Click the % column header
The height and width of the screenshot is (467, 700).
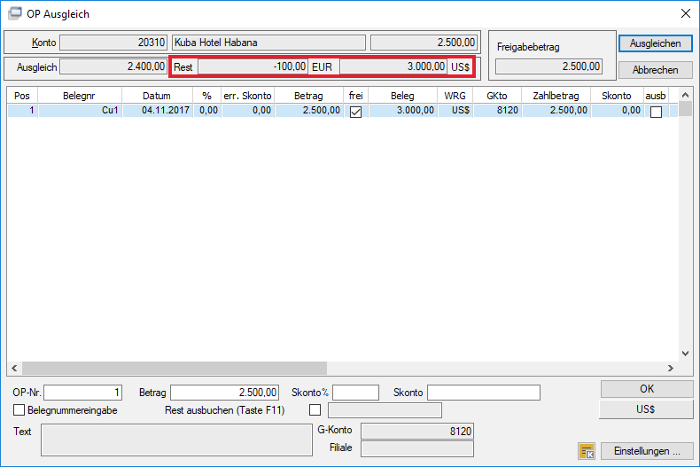207,96
